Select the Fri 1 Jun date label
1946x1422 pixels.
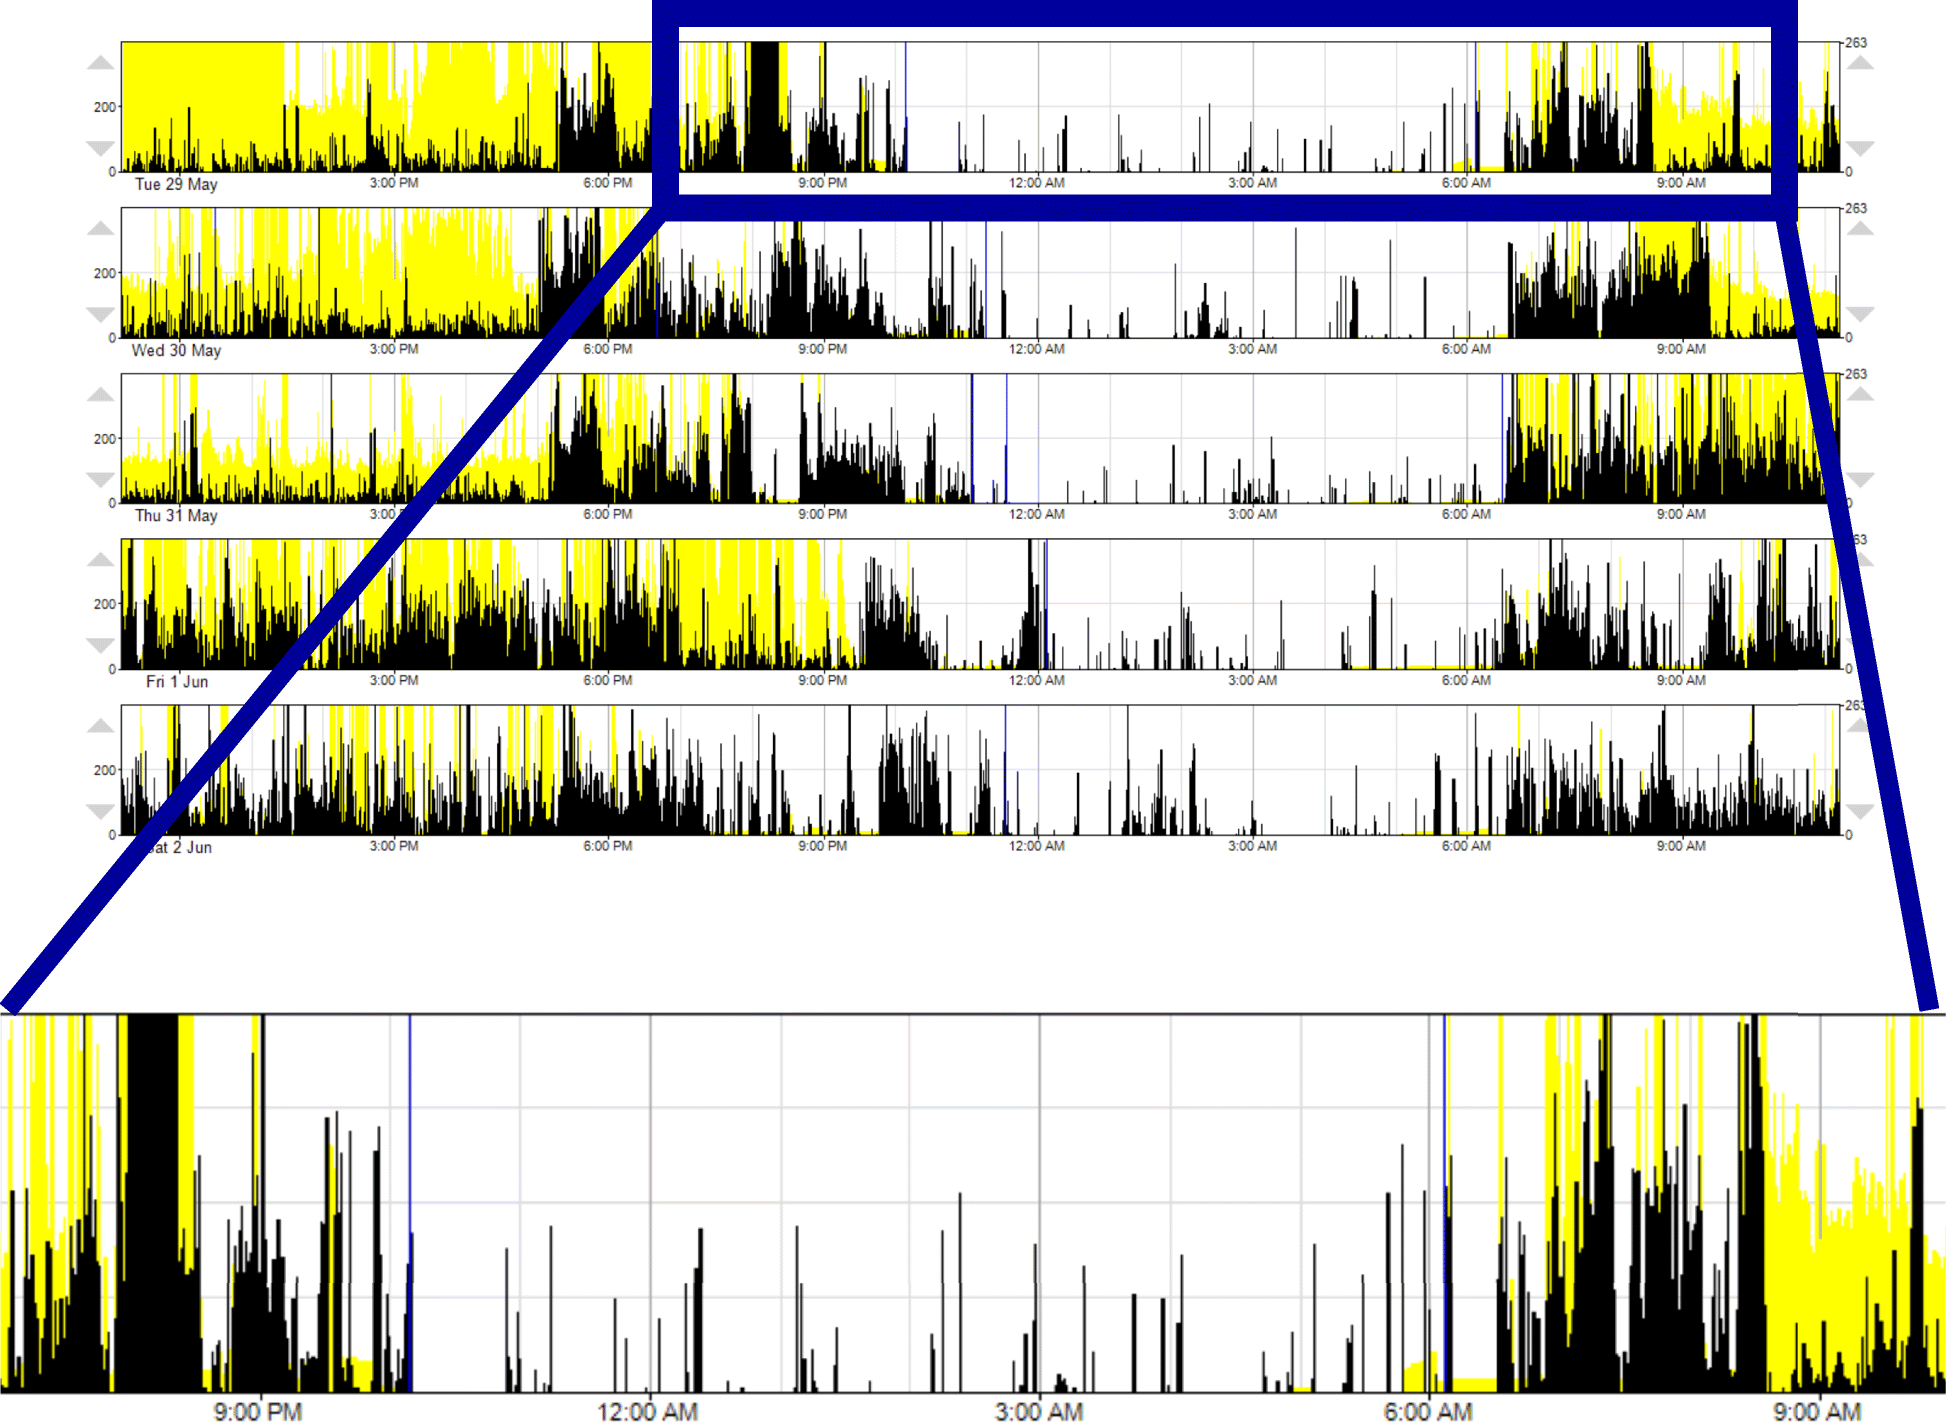(177, 681)
